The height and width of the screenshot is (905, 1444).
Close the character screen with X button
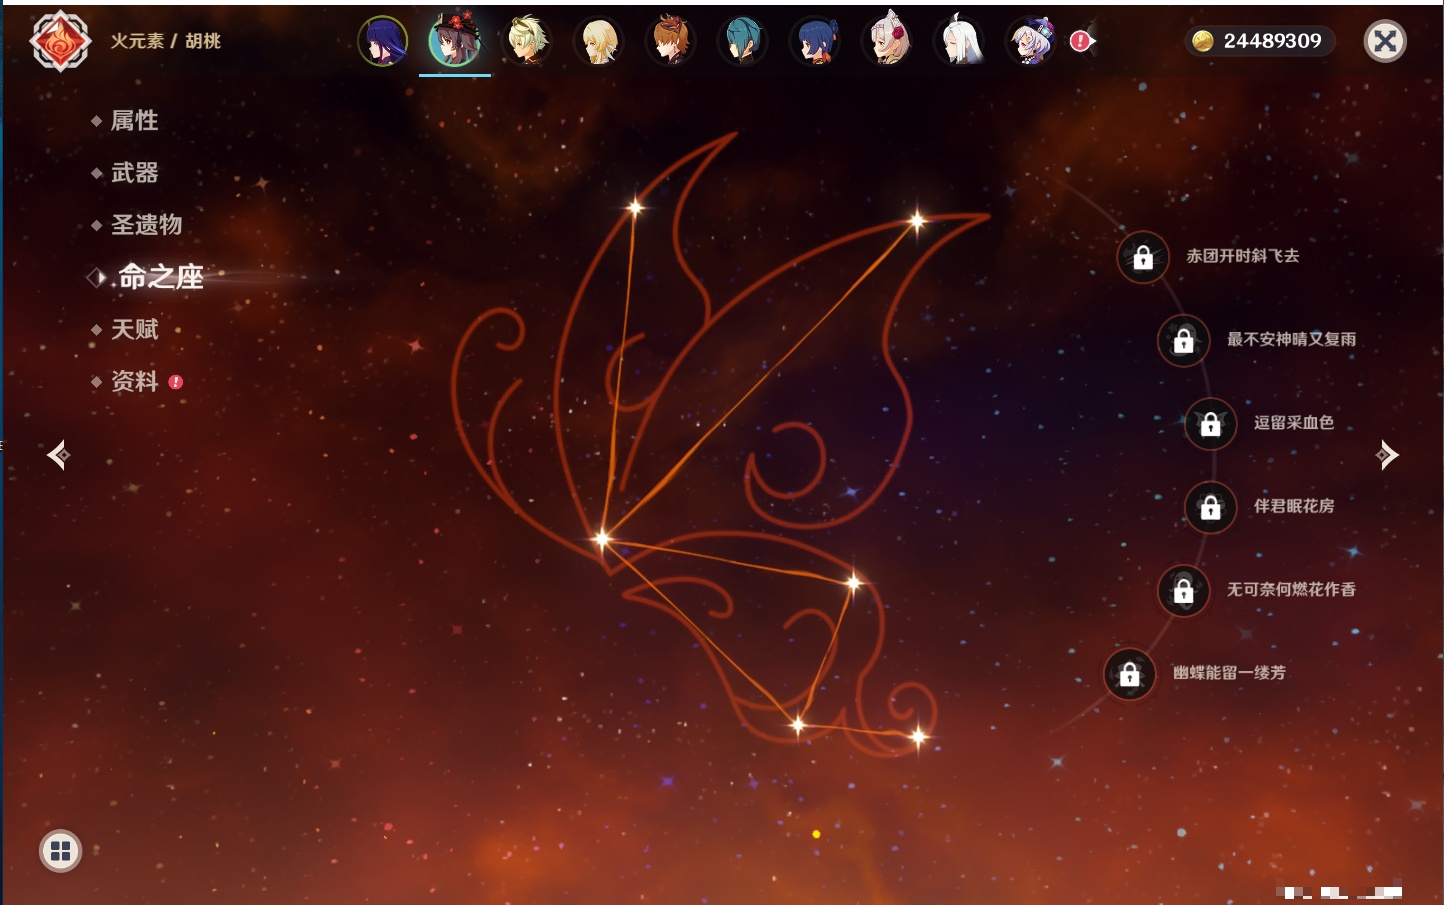1385,41
